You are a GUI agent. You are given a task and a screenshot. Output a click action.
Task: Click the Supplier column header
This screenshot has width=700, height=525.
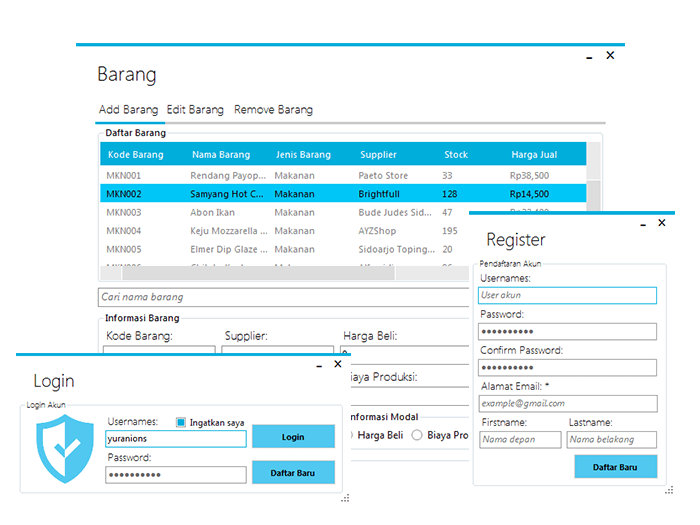[x=378, y=154]
